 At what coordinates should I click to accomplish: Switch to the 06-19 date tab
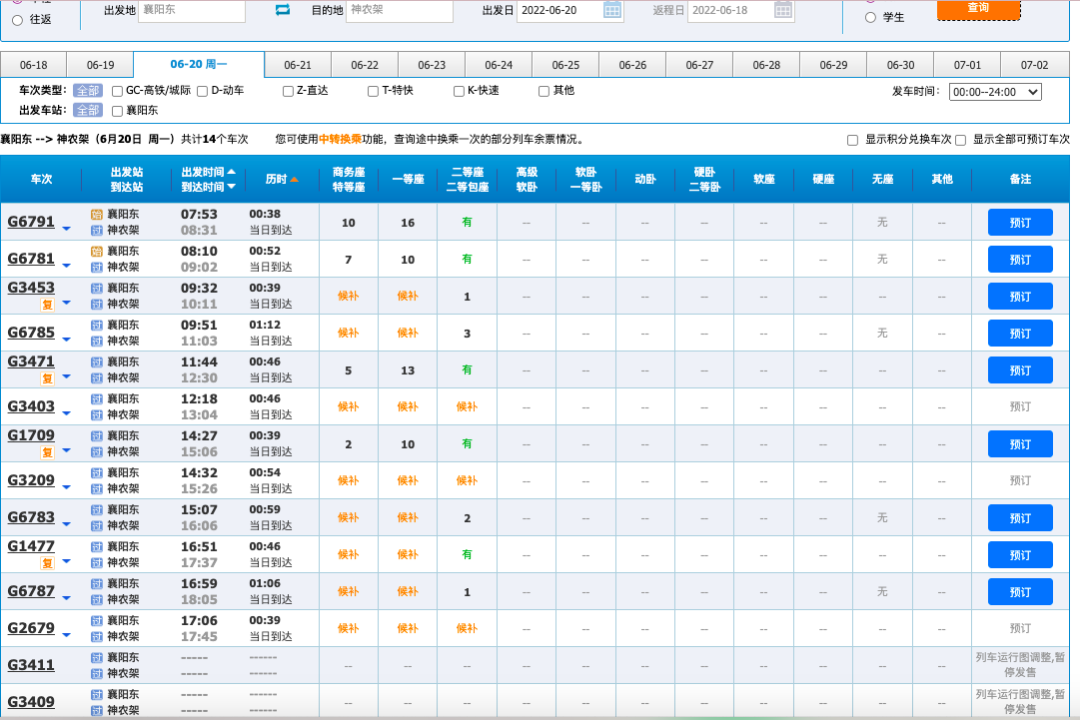[x=101, y=65]
